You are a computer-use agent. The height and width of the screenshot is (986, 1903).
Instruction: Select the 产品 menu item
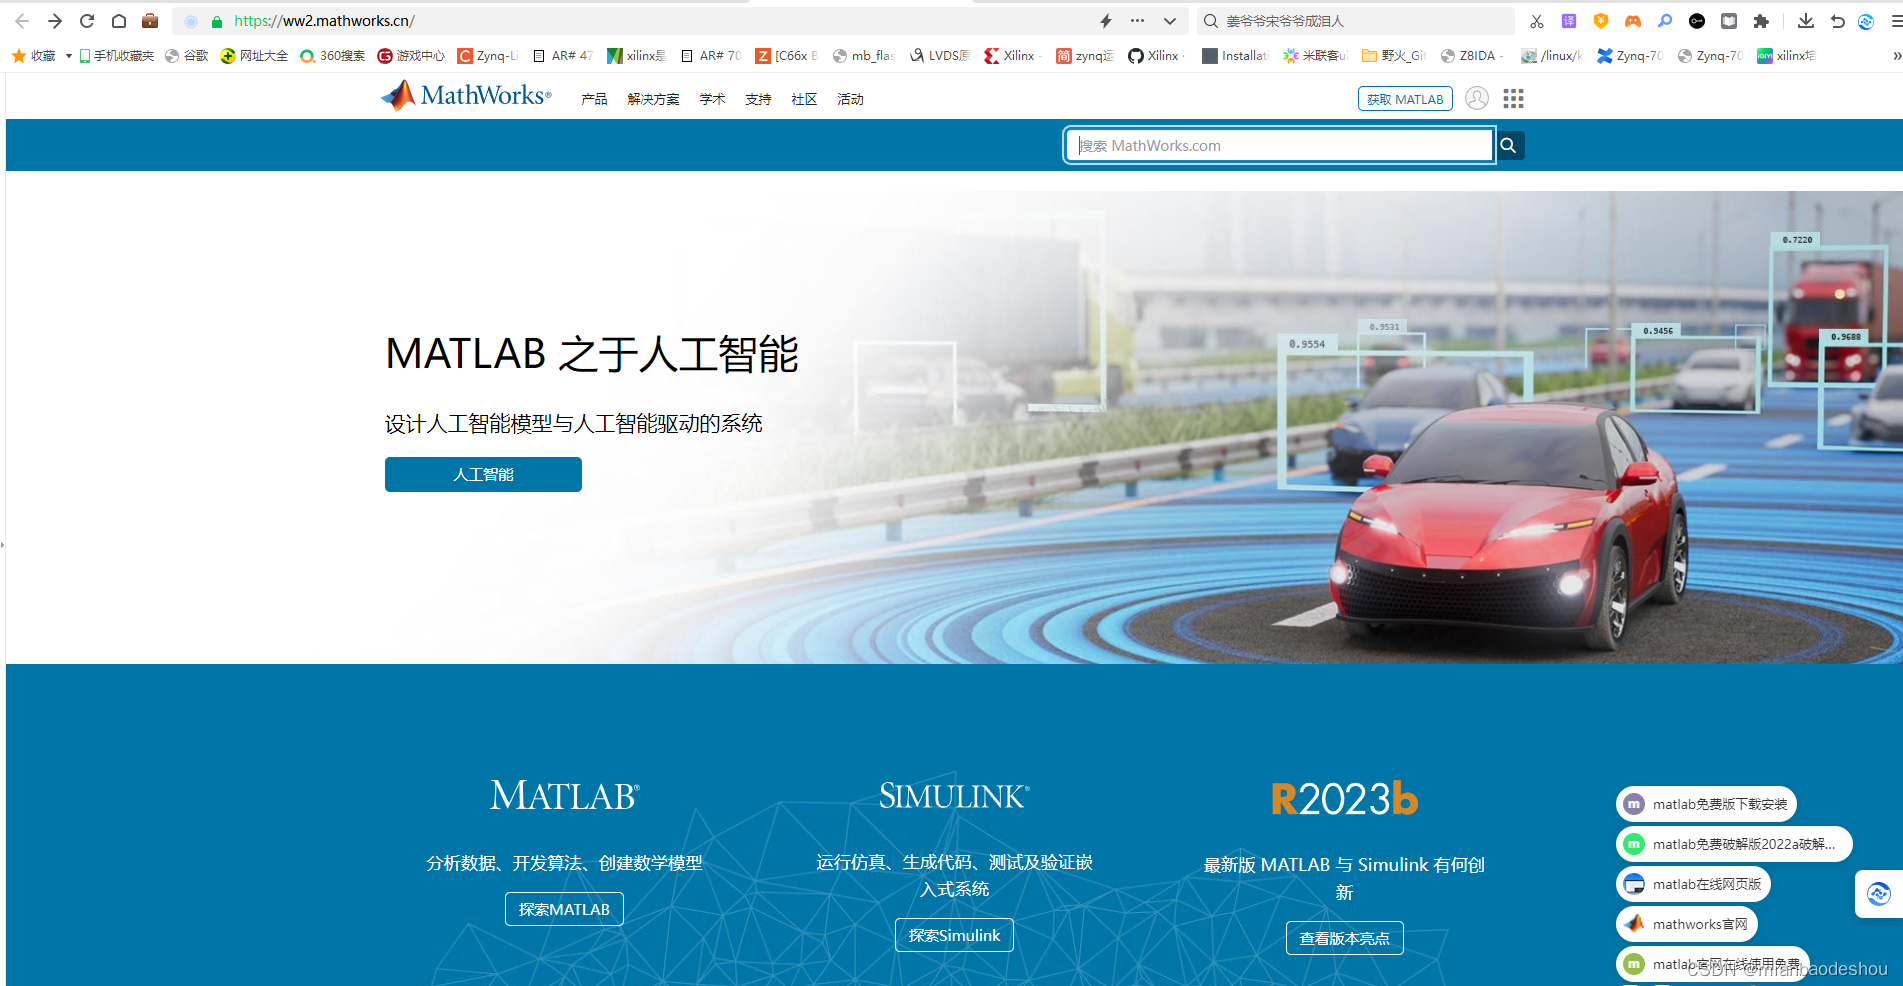point(593,98)
